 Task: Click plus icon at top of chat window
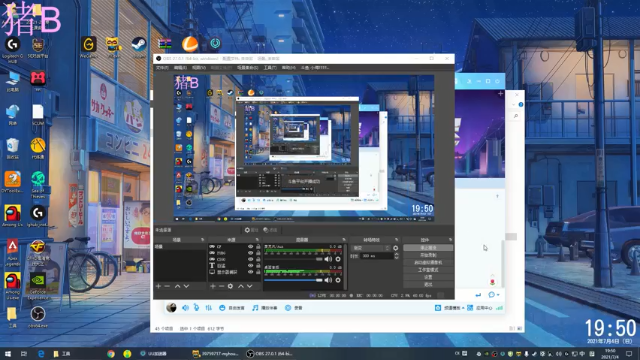(500, 94)
